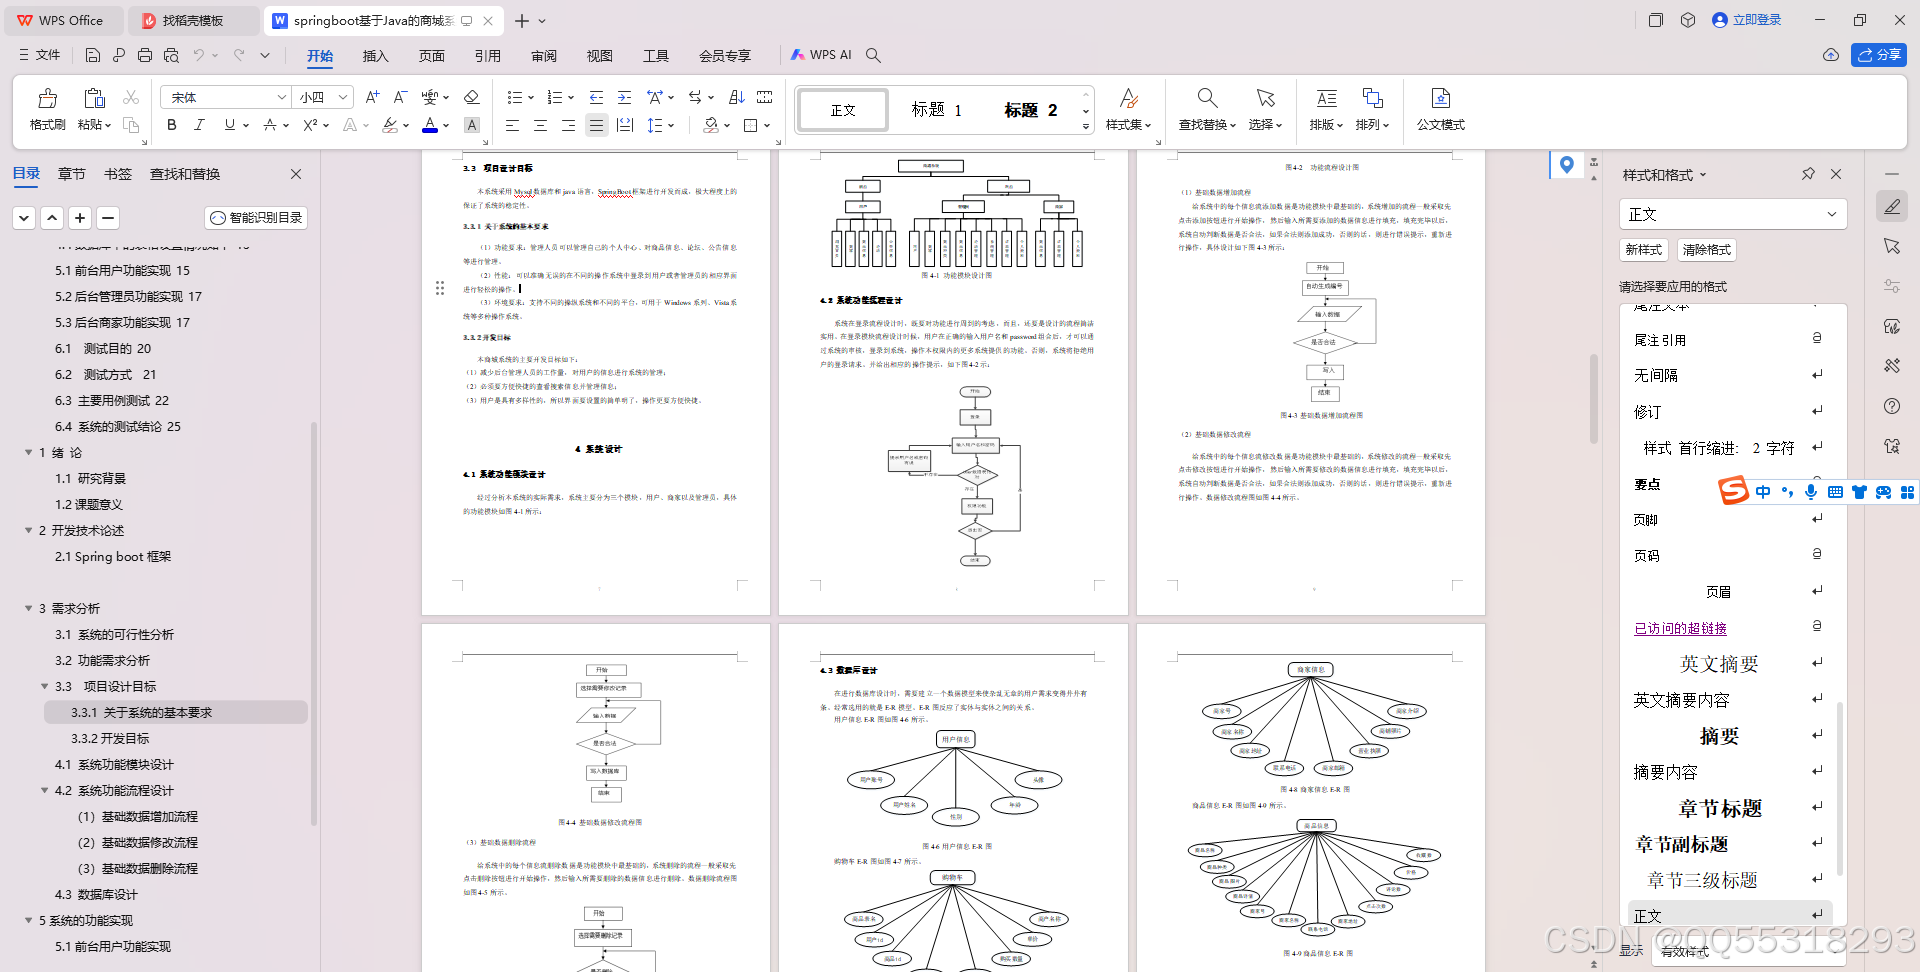
Task: Click 立即登录 (Sign in) link
Action: [x=1747, y=20]
